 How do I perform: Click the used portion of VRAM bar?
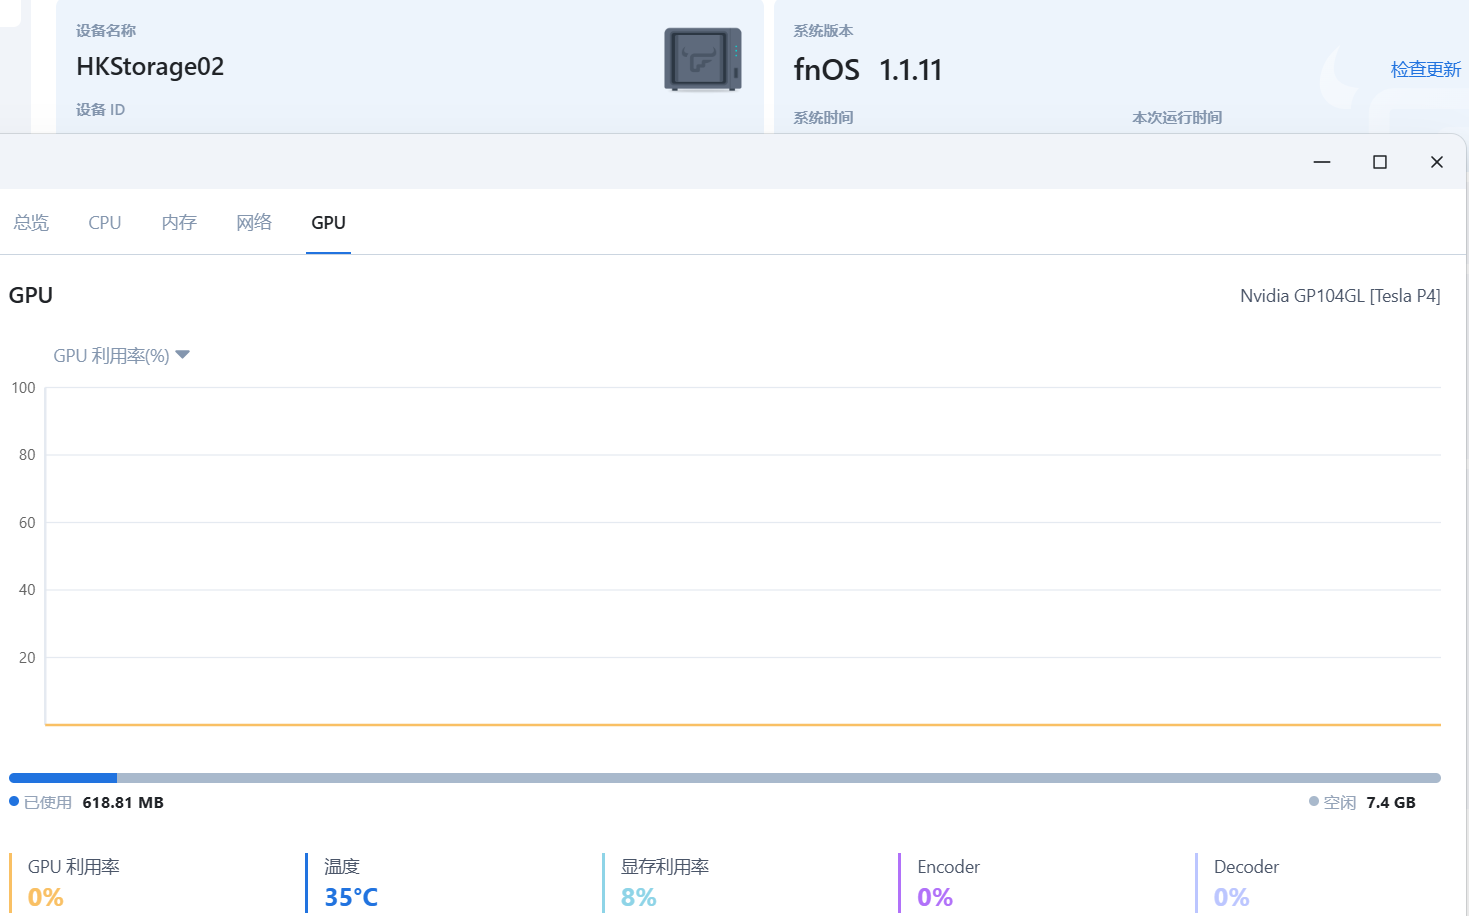(62, 778)
